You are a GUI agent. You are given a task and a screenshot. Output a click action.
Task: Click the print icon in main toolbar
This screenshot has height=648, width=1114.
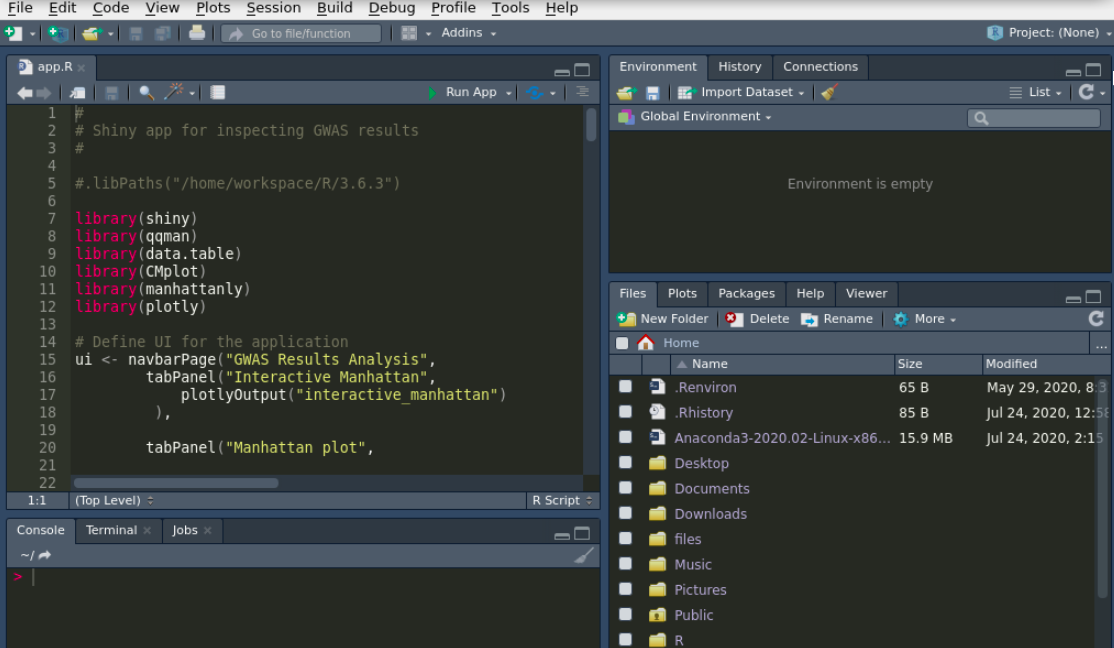point(197,33)
